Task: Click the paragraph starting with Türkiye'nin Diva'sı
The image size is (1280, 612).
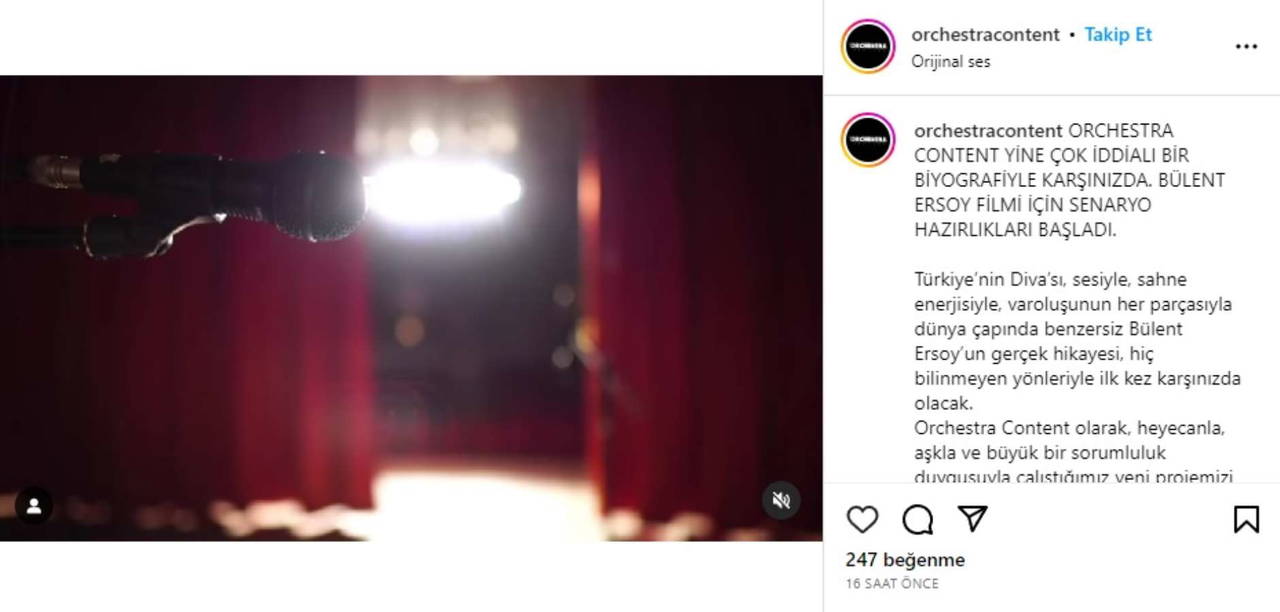Action: [x=1077, y=342]
